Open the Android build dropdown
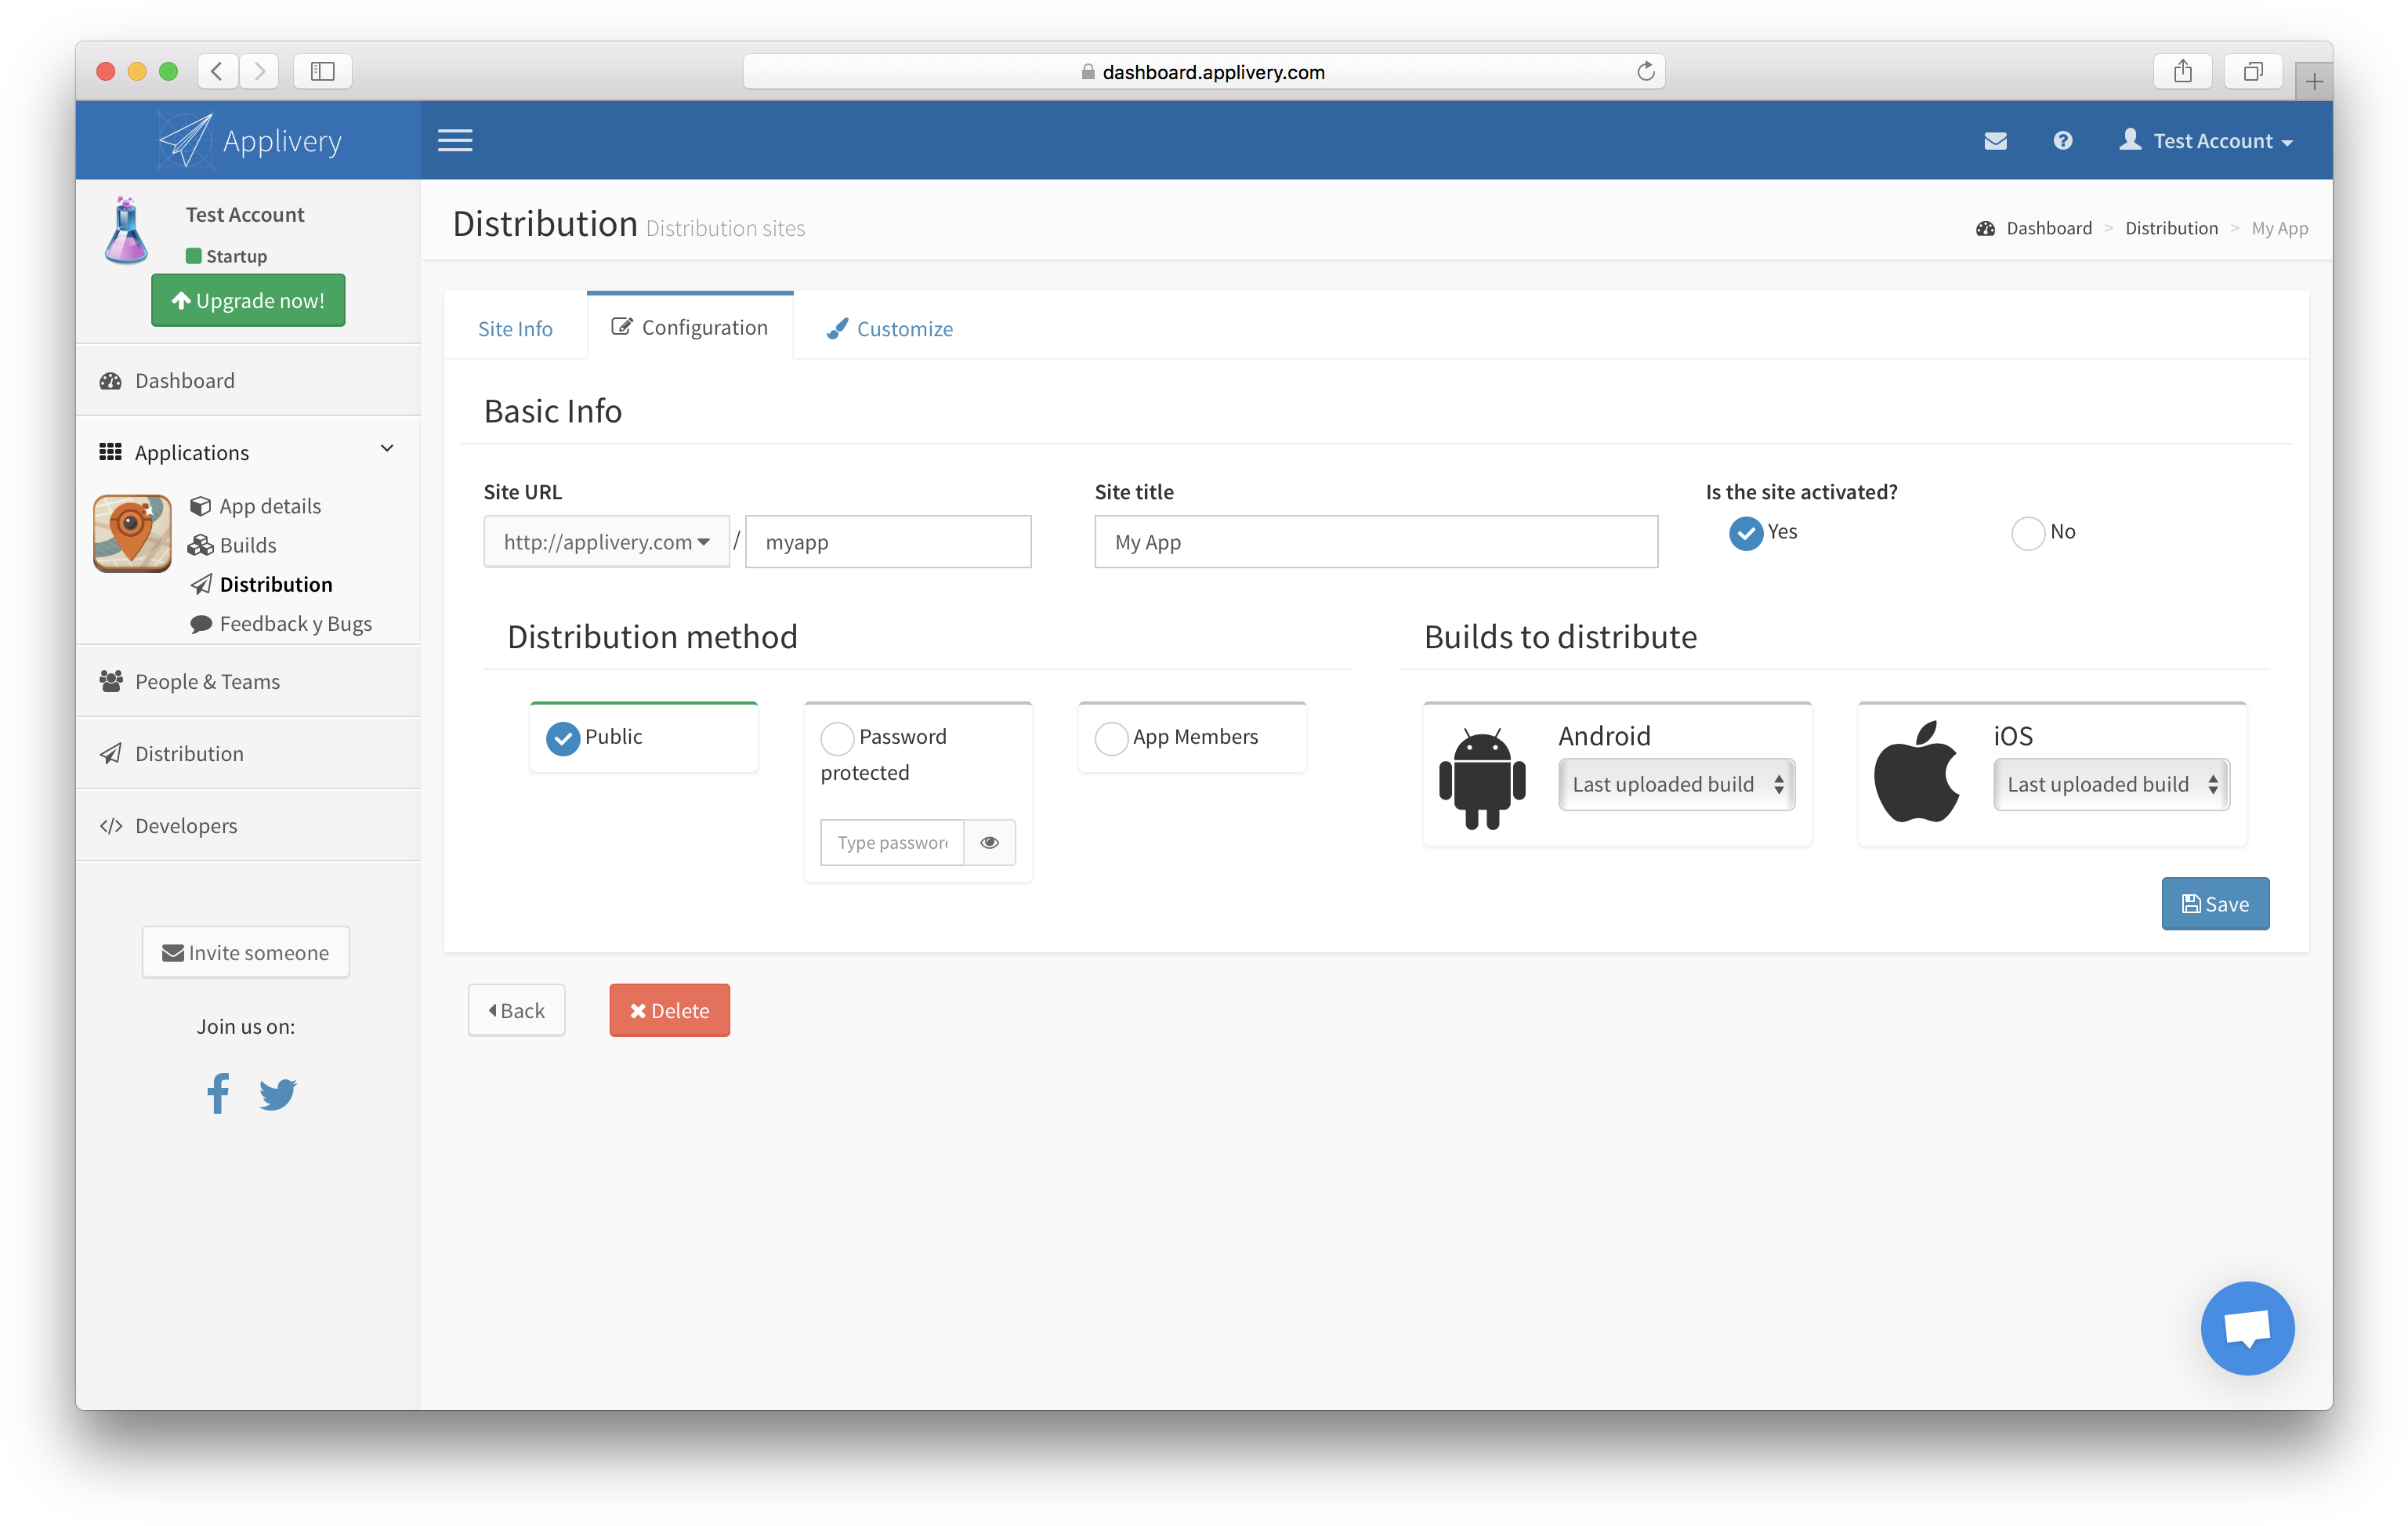The height and width of the screenshot is (1526, 2408). coord(1676,784)
